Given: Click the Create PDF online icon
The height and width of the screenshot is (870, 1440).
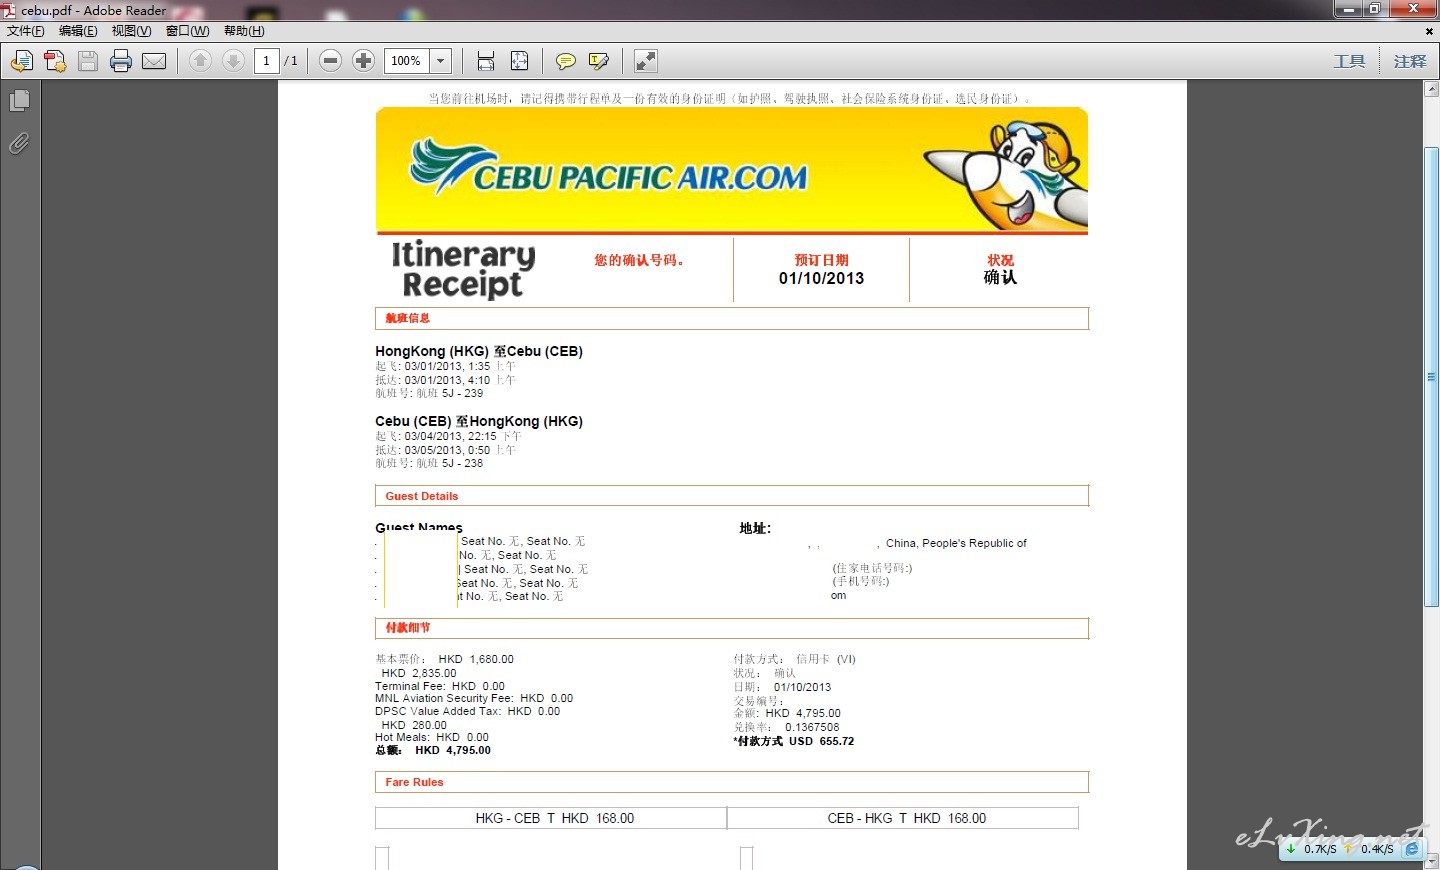Looking at the screenshot, I should [x=55, y=61].
